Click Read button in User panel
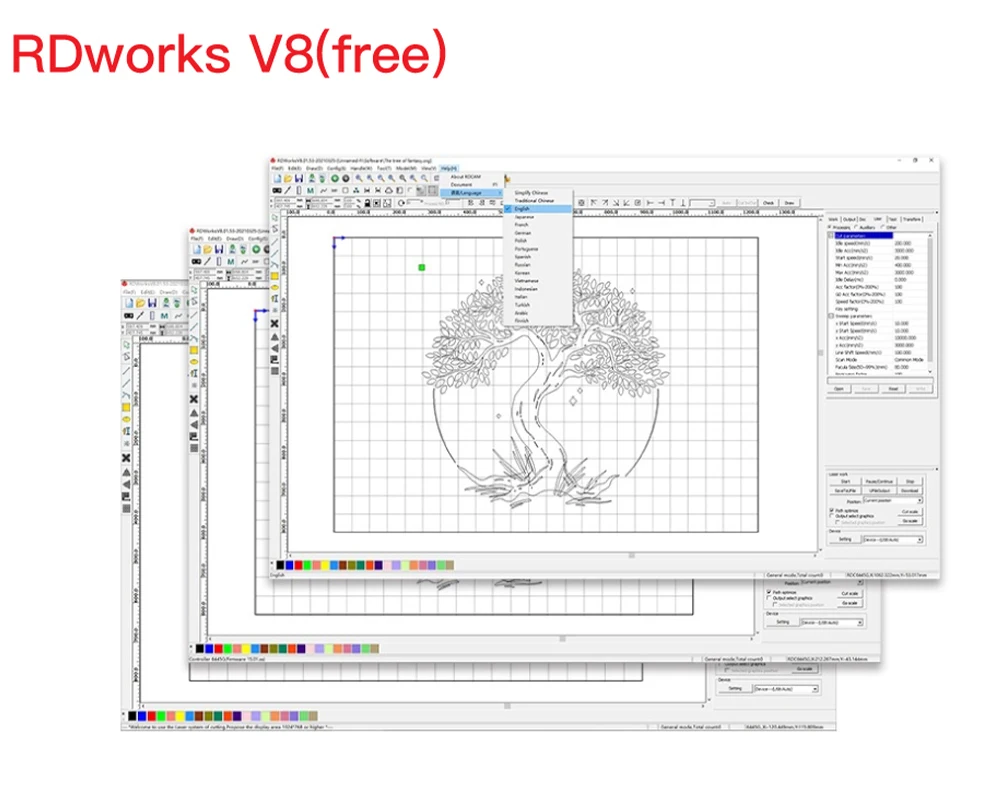This screenshot has width=1000, height=800. (893, 389)
